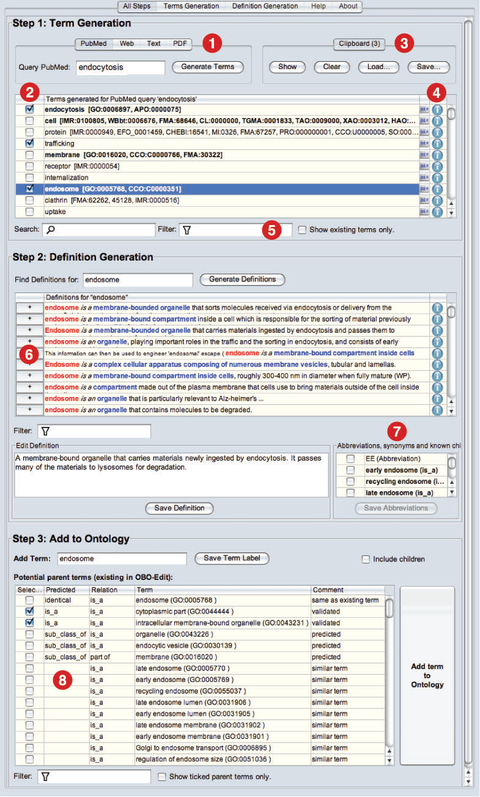Uncheck the trafficking term checkbox
This screenshot has height=797, width=480.
click(x=29, y=143)
